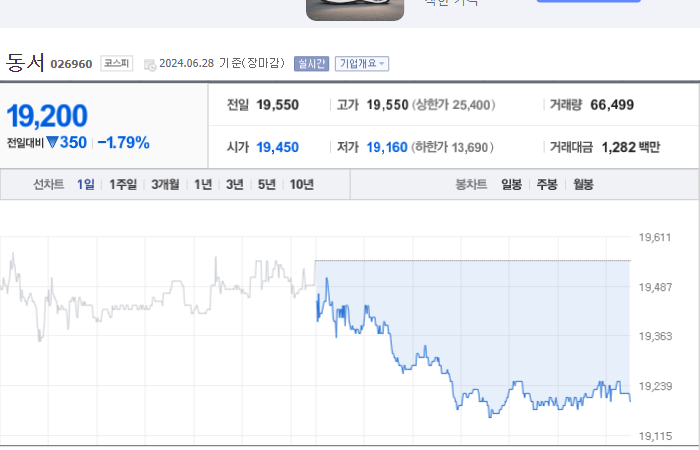Image resolution: width=700 pixels, height=450 pixels.
Task: Click the 실시간 button
Action: click(x=311, y=64)
